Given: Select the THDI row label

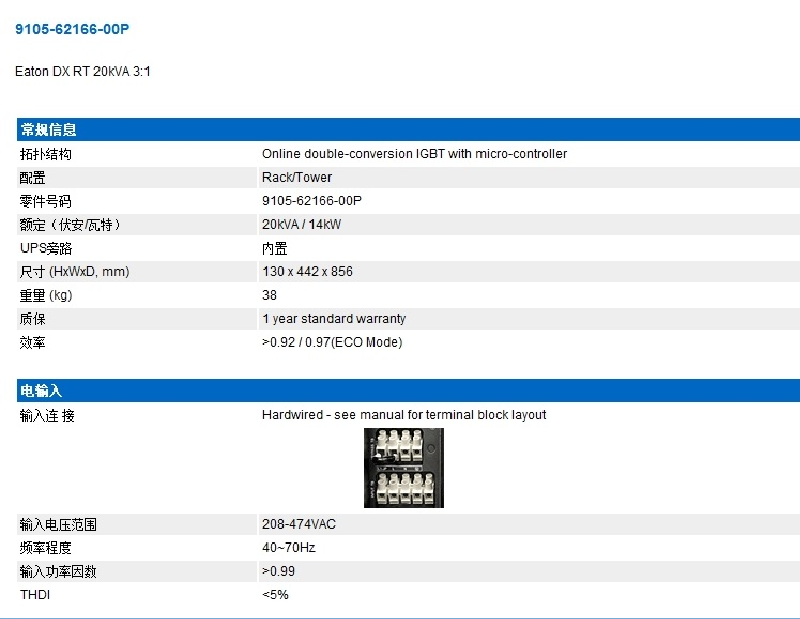Looking at the screenshot, I should coord(35,595).
